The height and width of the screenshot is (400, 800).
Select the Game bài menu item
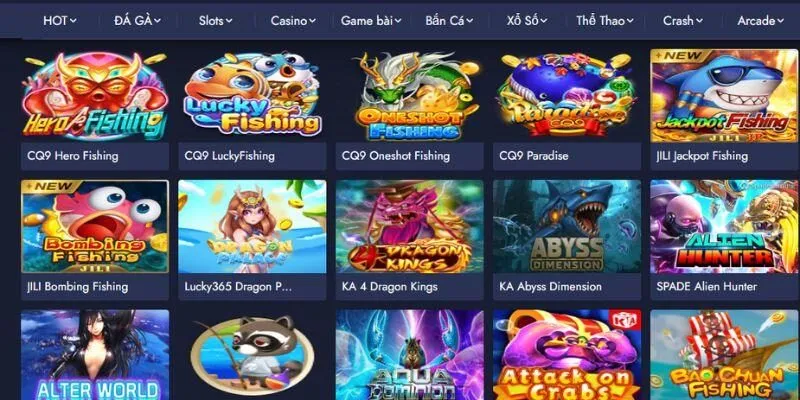click(x=371, y=21)
